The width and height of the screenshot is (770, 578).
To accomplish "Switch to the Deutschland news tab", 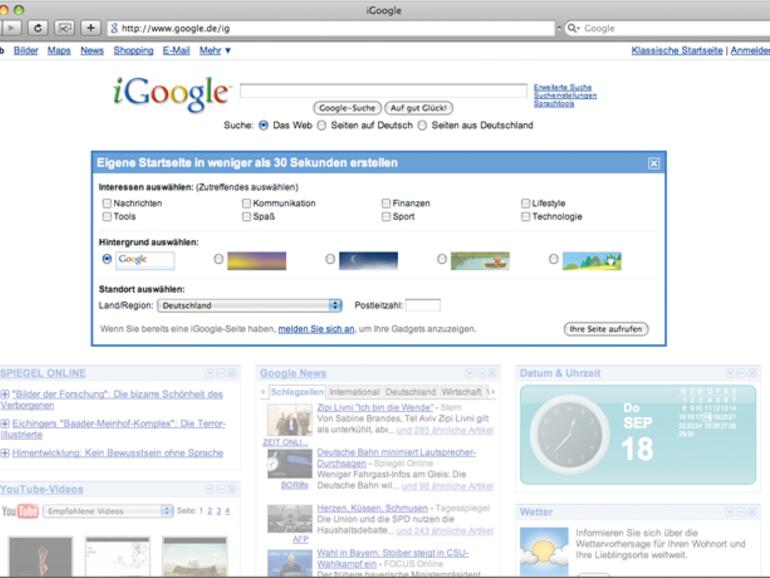I will (x=411, y=392).
